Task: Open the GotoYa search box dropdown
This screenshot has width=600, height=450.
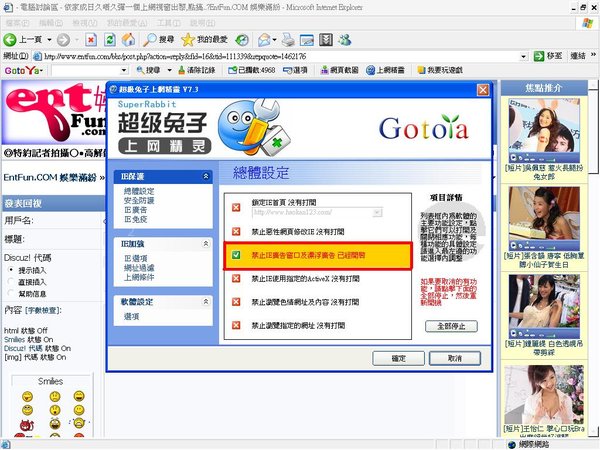Action: point(124,70)
